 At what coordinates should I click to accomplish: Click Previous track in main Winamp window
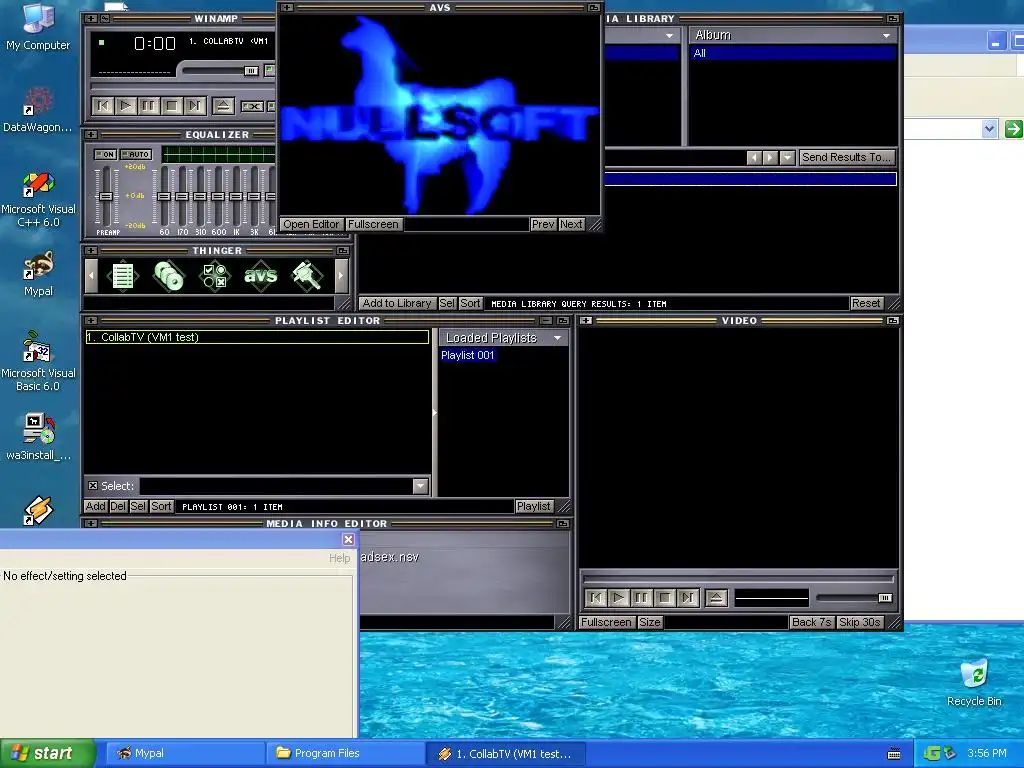pyautogui.click(x=103, y=106)
